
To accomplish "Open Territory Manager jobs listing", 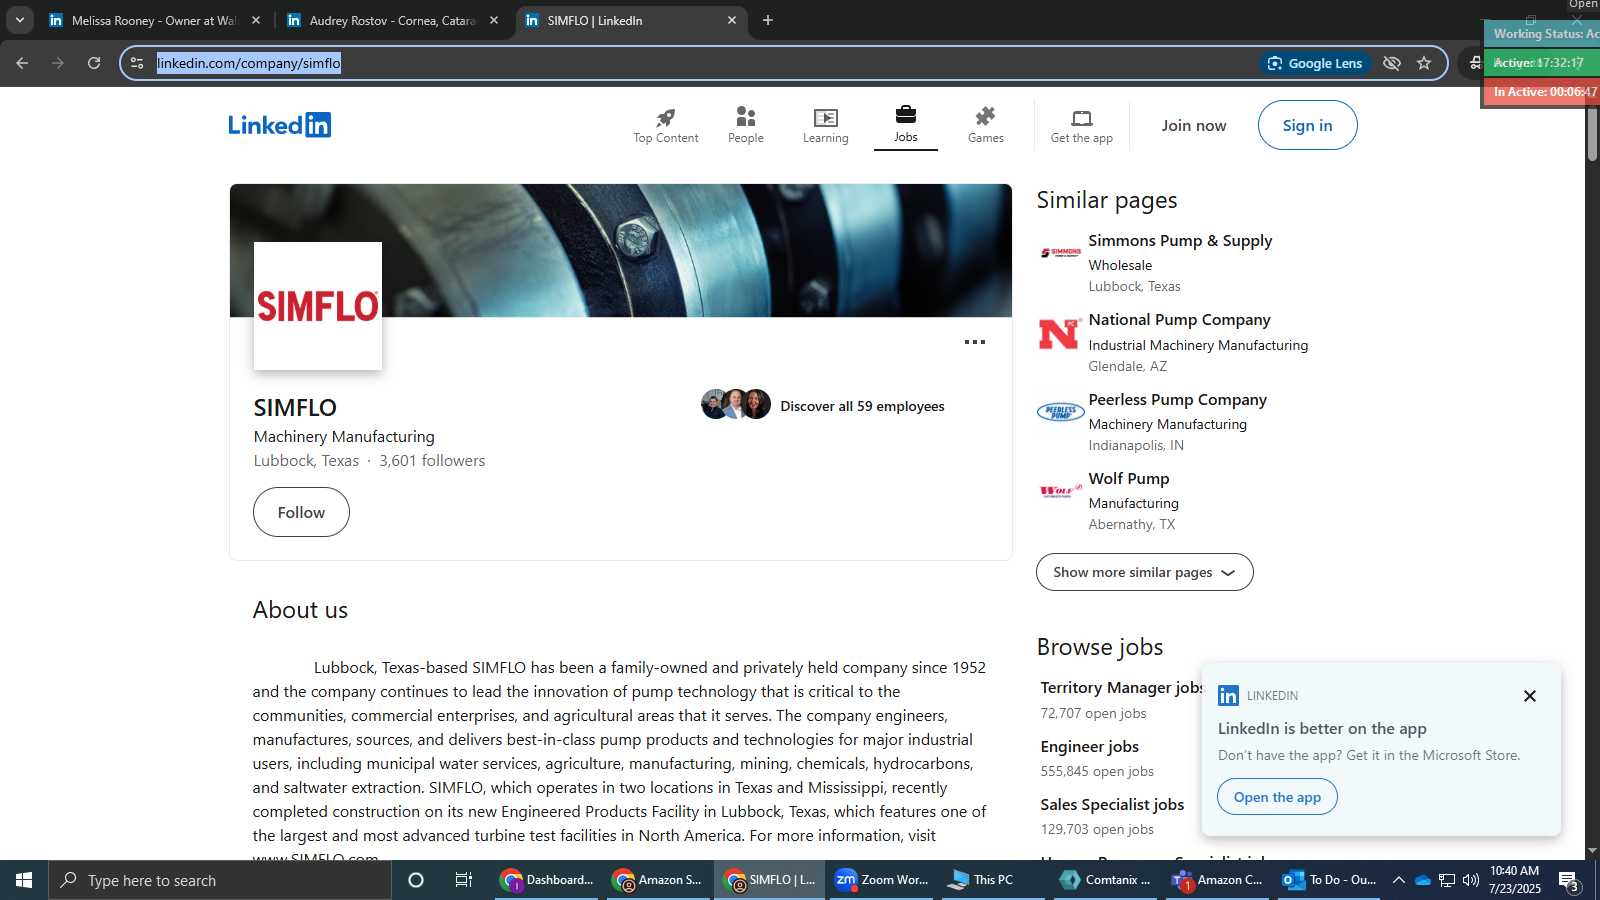I will [x=1121, y=688].
